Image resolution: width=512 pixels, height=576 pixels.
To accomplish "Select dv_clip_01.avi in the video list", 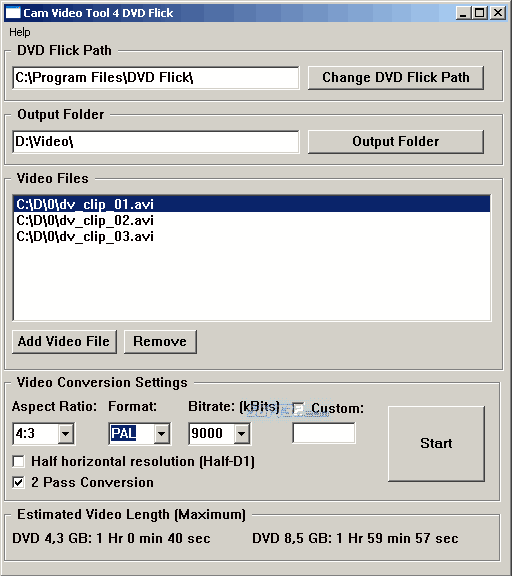I will coord(252,204).
